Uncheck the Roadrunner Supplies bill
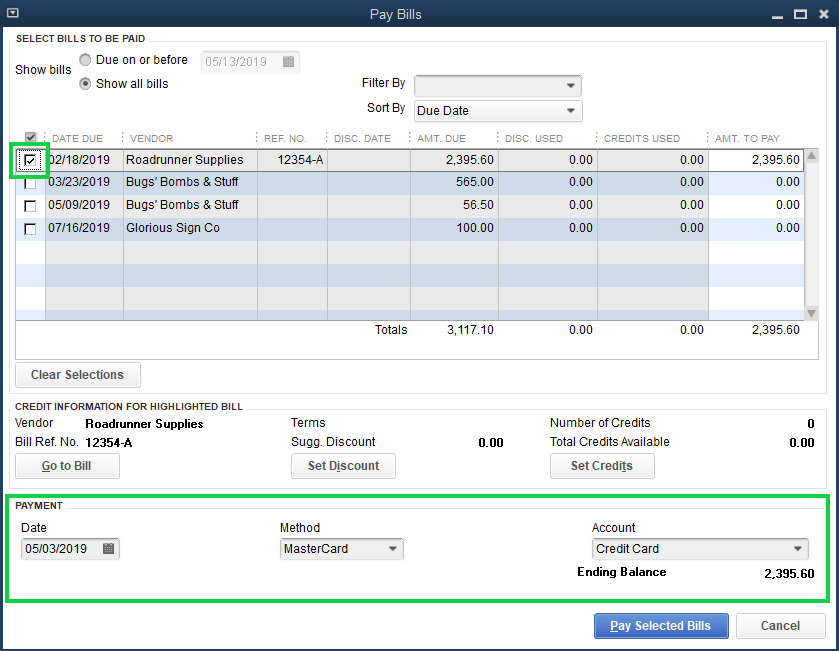 [29, 160]
